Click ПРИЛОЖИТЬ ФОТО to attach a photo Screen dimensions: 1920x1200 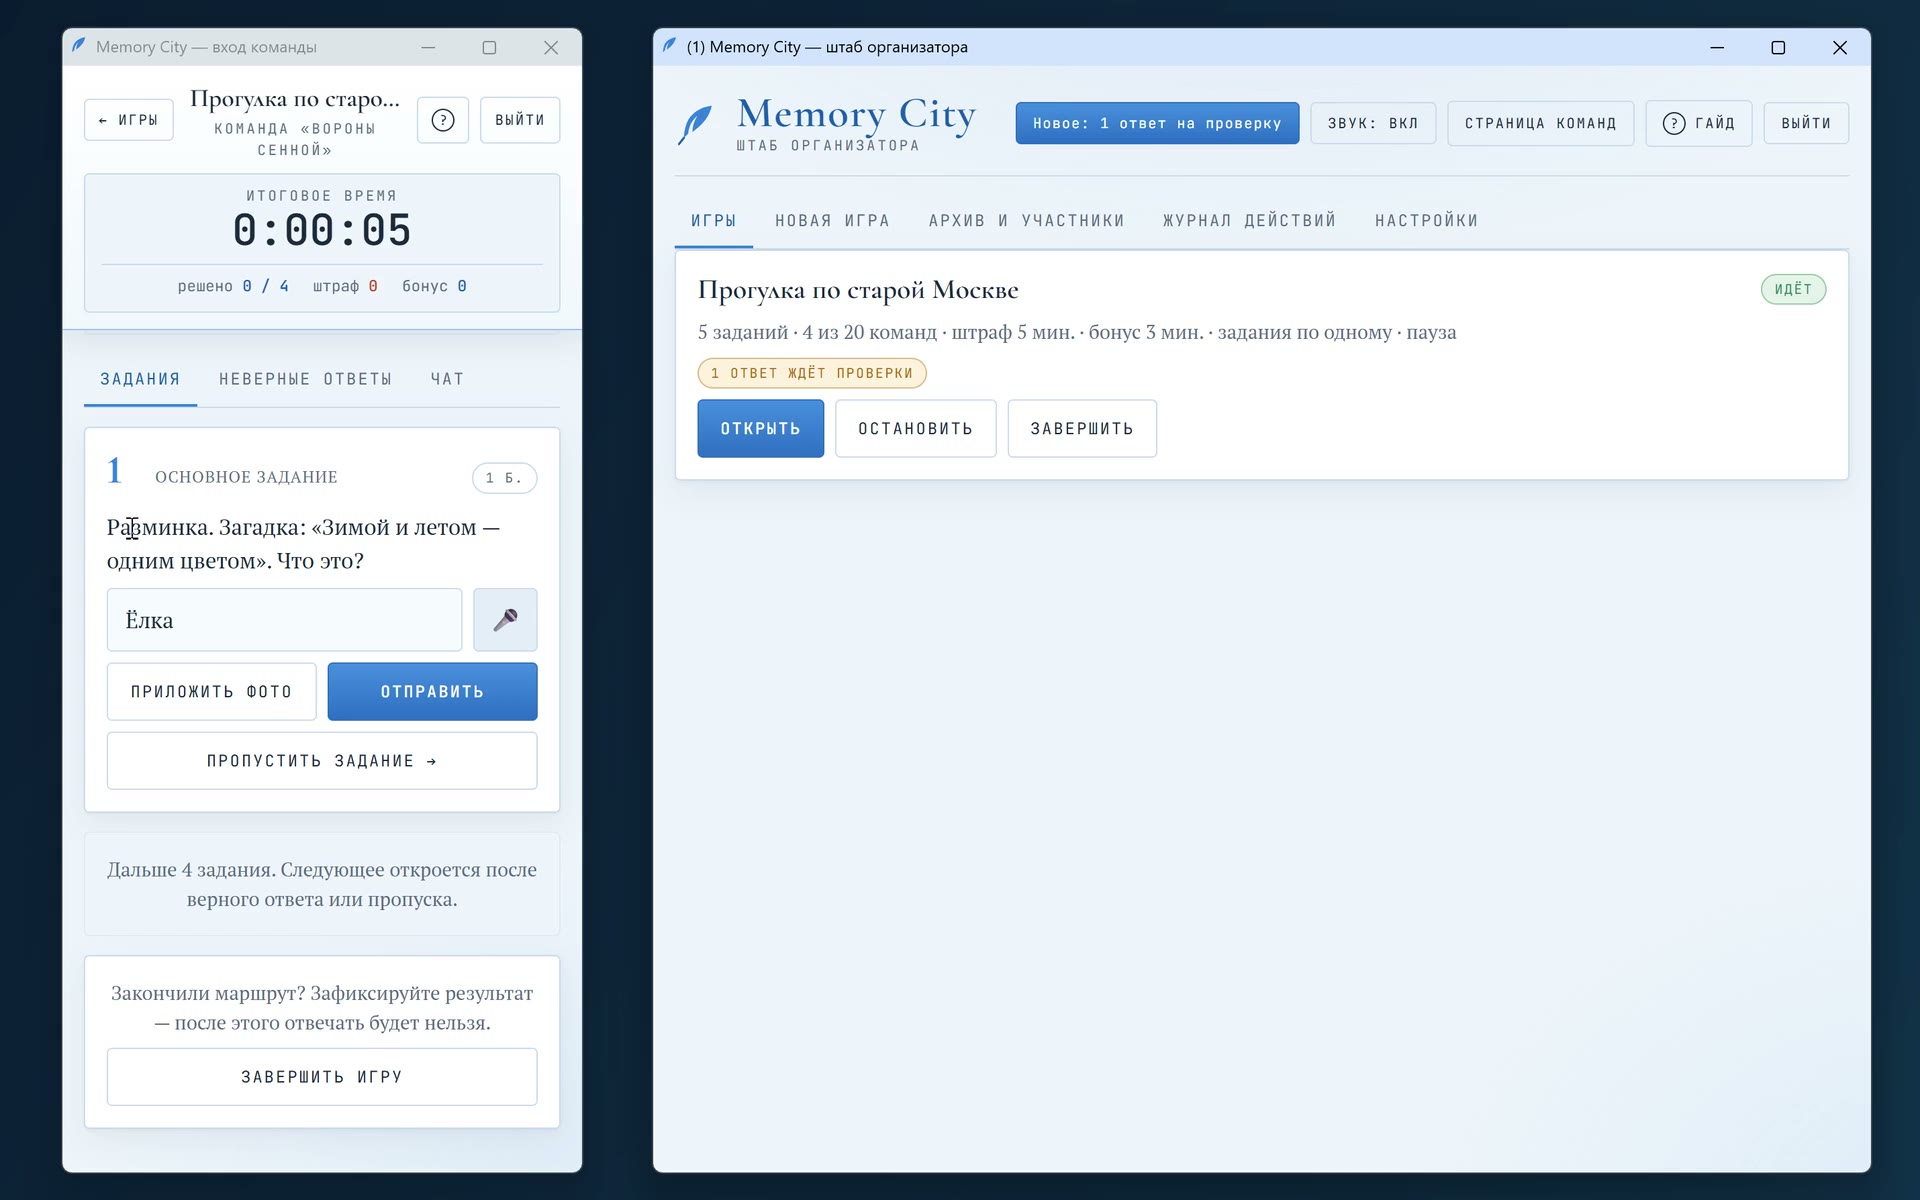211,692
